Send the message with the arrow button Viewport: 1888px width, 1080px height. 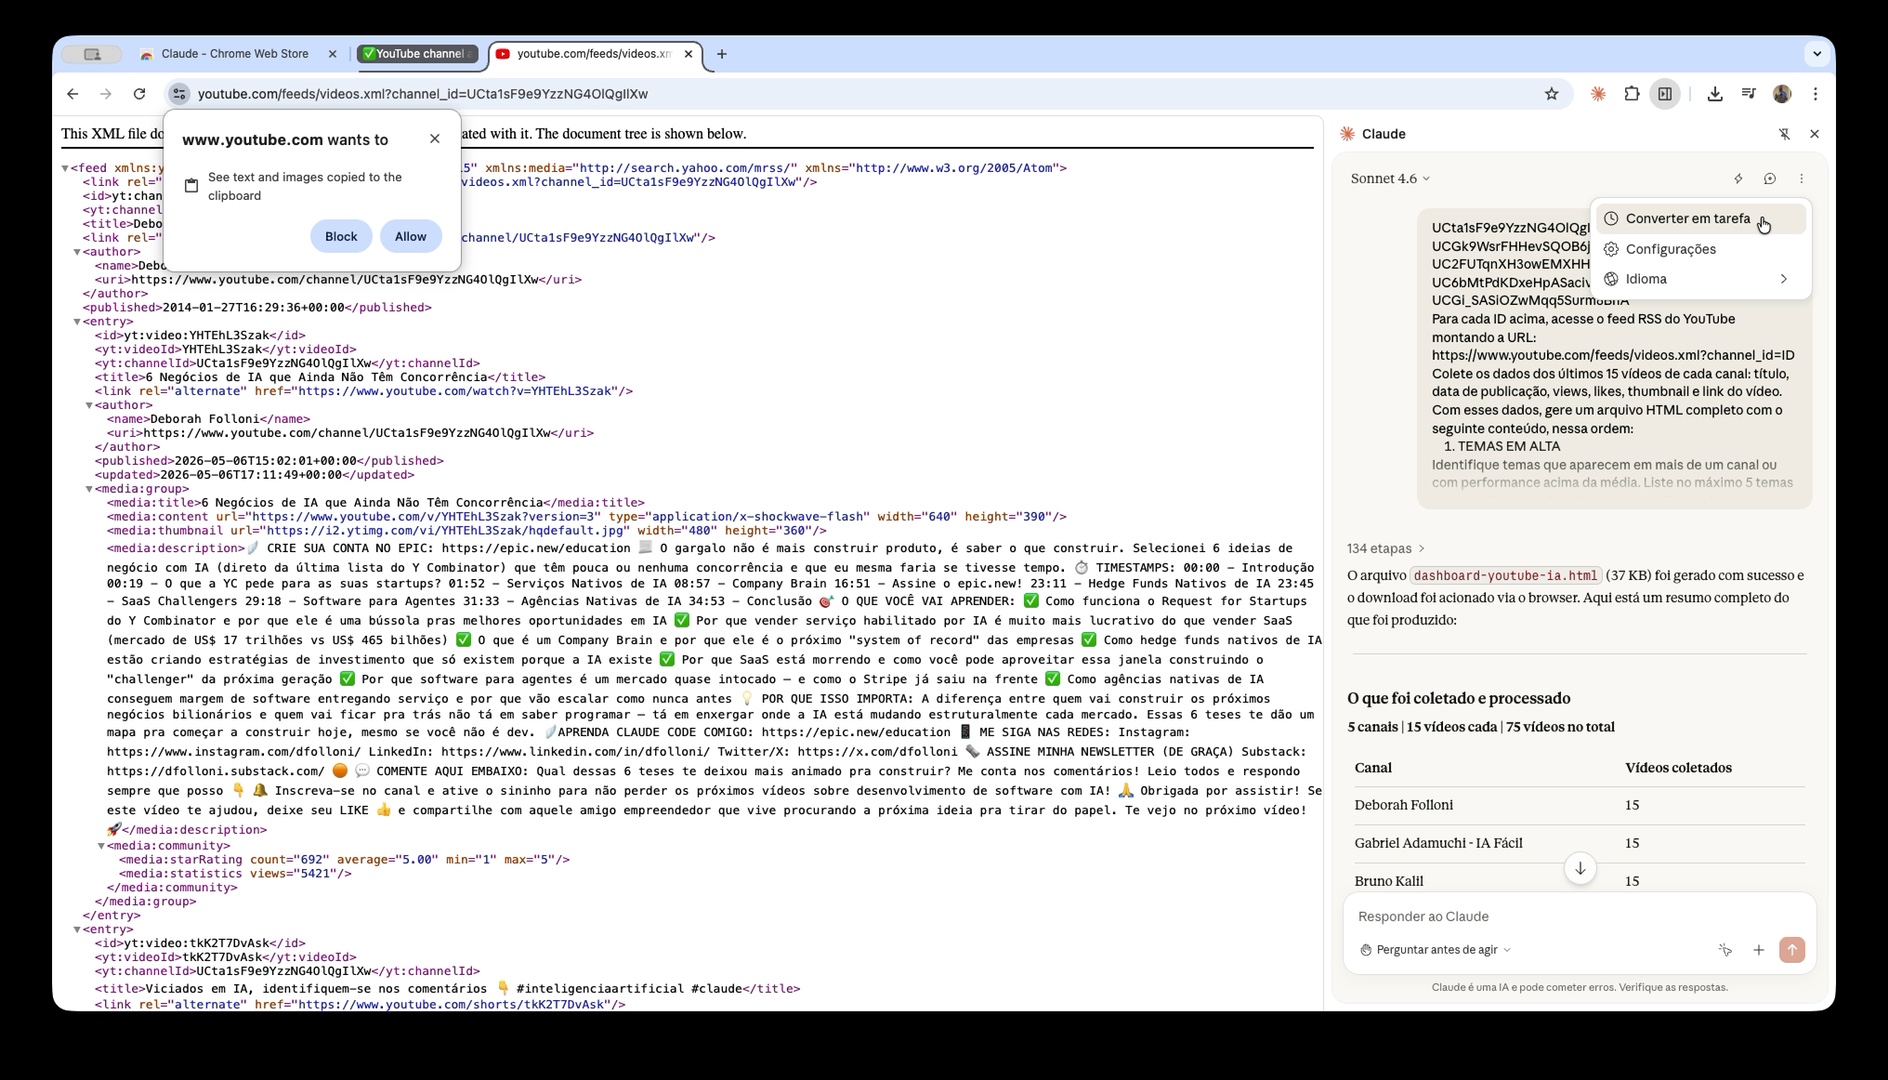pos(1792,950)
